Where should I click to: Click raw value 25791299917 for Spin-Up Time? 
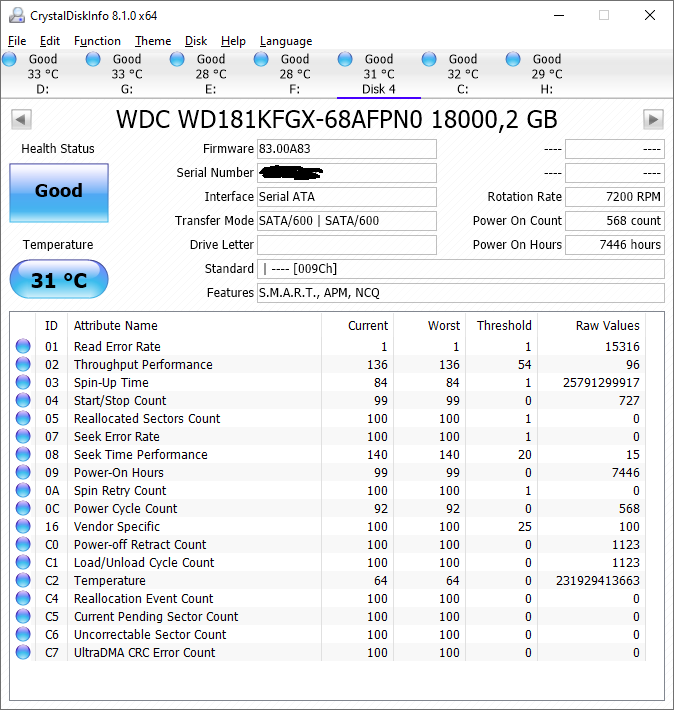[601, 383]
